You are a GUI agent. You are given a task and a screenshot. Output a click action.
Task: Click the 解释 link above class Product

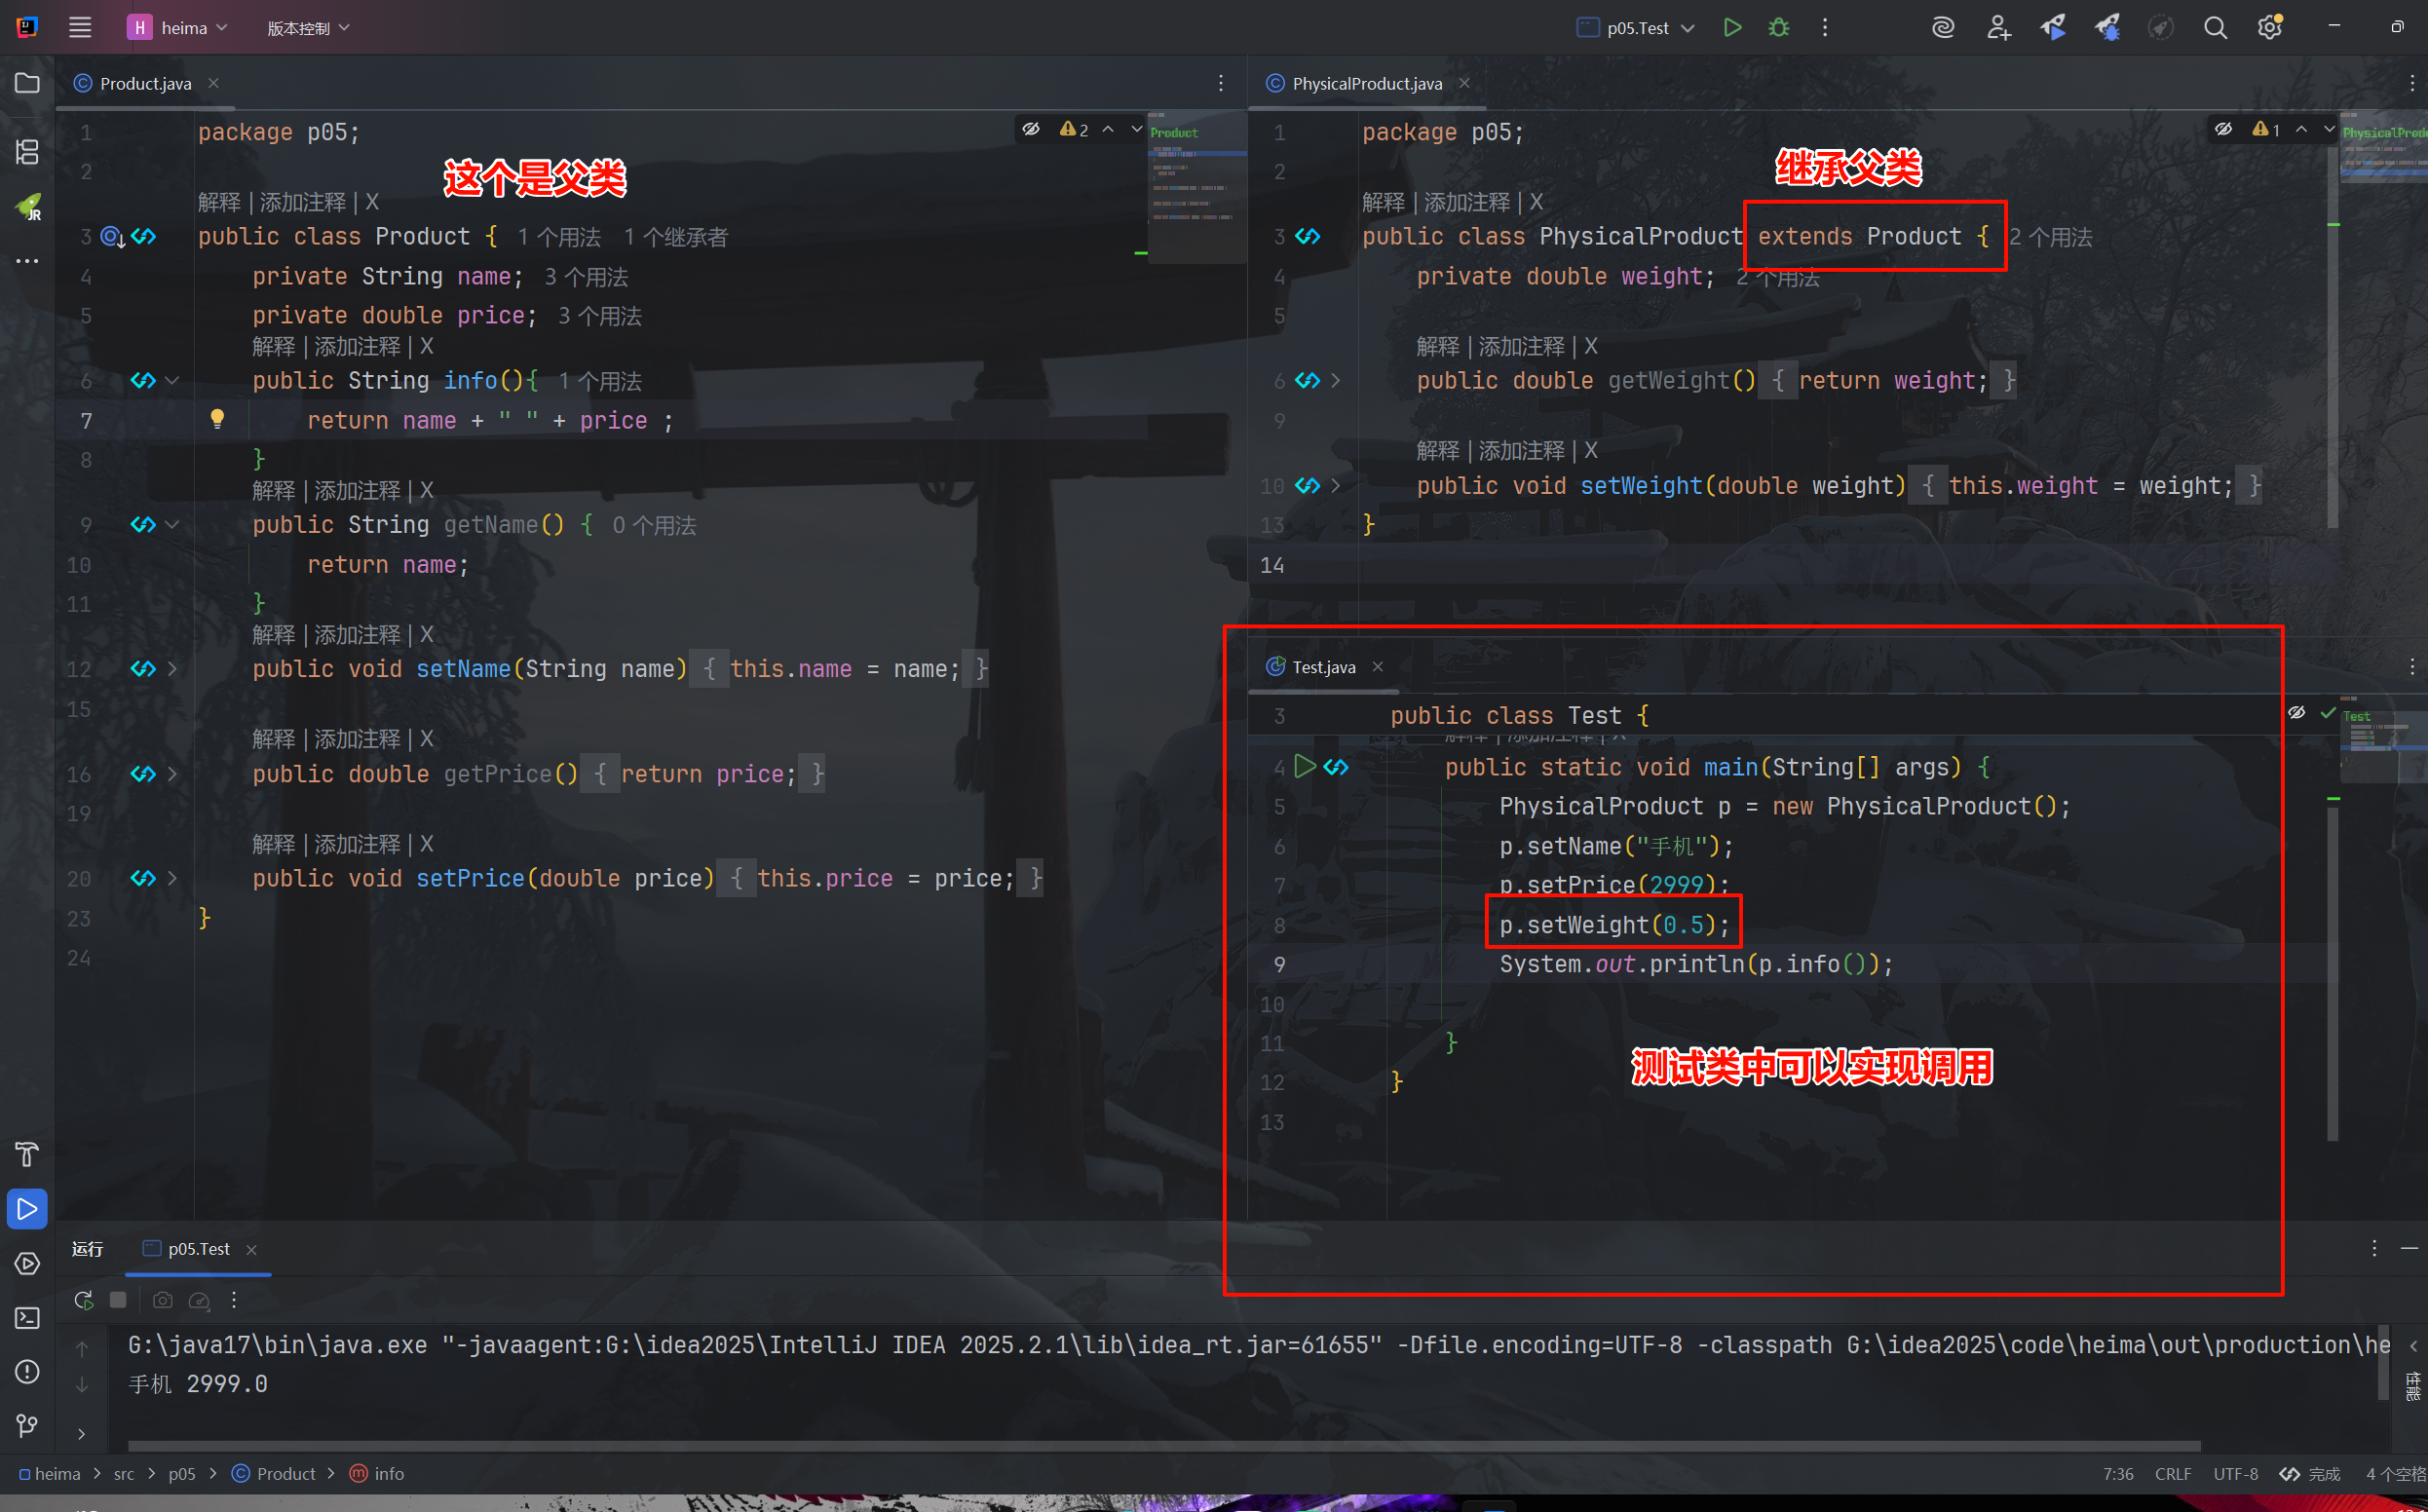point(218,202)
